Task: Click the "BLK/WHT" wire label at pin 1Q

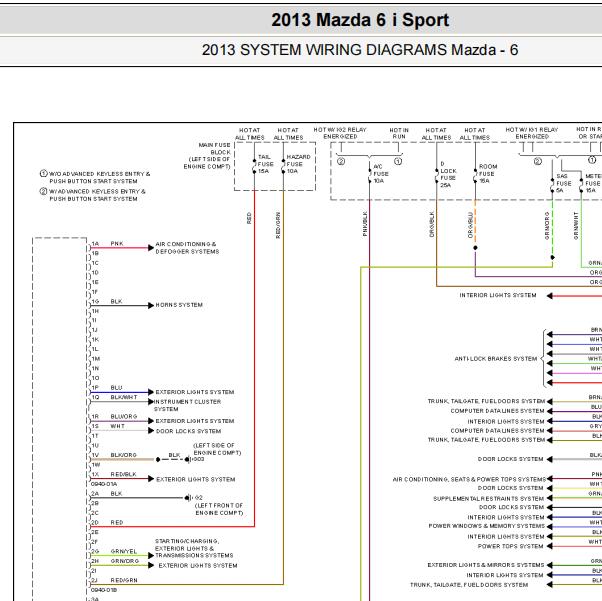Action: point(124,397)
